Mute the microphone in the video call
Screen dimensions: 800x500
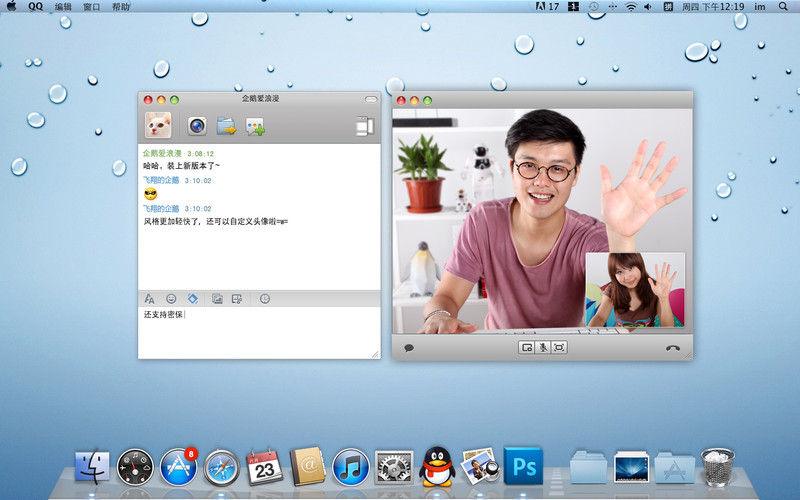pyautogui.click(x=543, y=347)
